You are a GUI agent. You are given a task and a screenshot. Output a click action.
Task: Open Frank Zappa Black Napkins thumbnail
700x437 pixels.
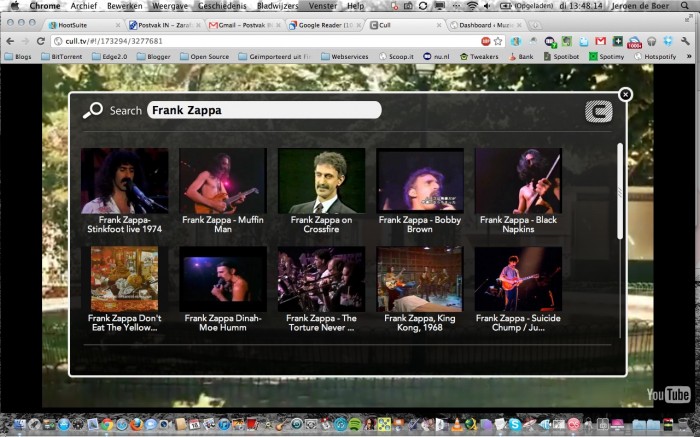point(518,181)
